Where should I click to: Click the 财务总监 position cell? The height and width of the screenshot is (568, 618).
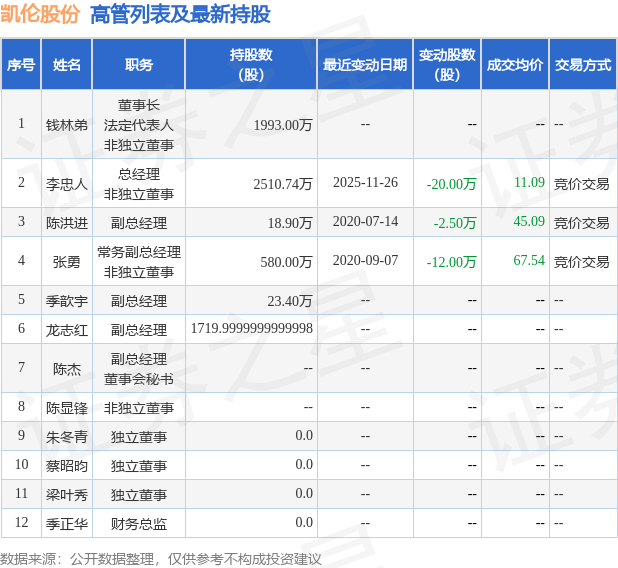point(139,524)
